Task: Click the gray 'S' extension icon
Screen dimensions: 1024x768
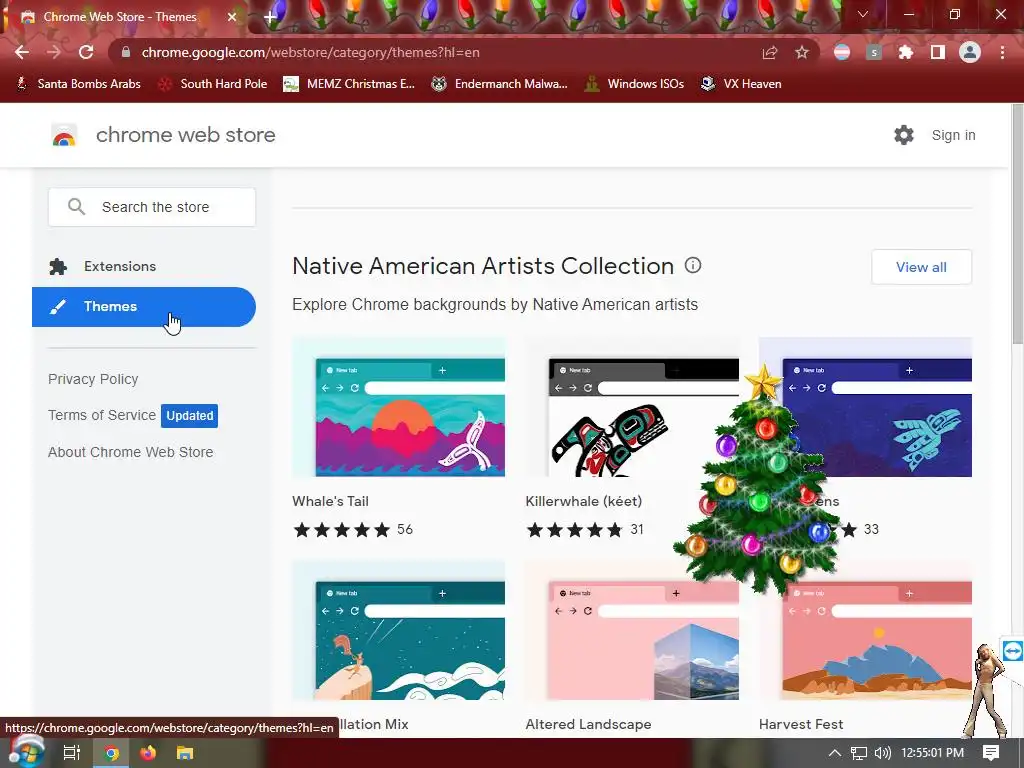Action: point(874,52)
